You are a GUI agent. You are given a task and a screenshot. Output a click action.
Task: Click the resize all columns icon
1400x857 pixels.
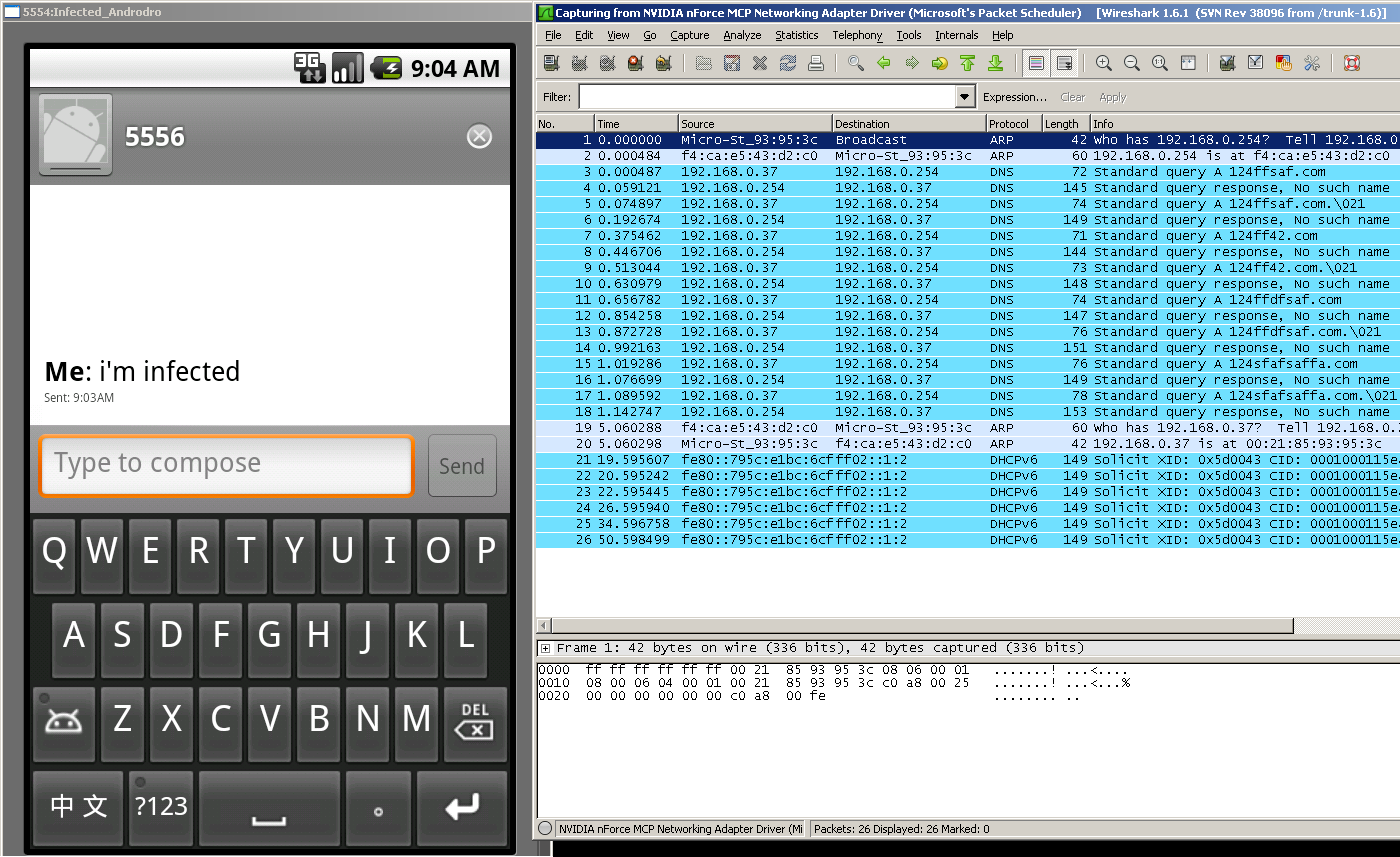click(1188, 63)
